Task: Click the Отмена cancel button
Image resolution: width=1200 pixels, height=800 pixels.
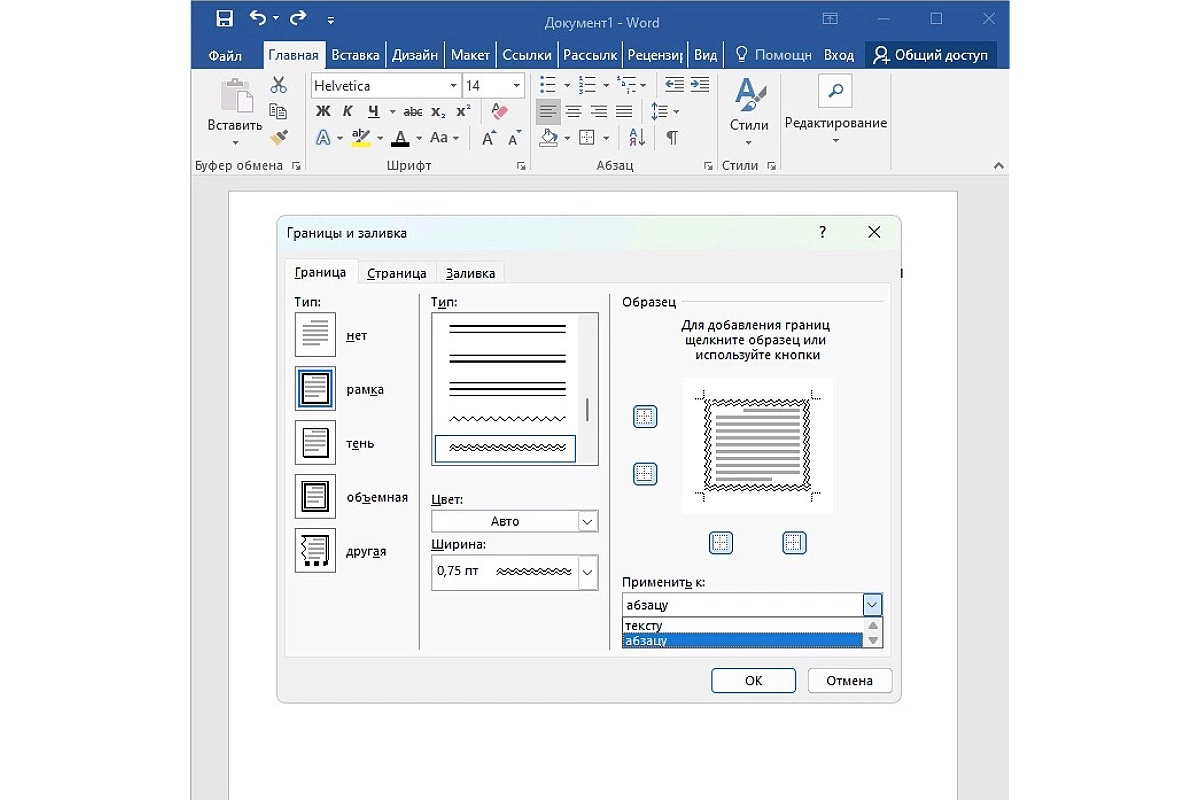Action: (x=849, y=681)
